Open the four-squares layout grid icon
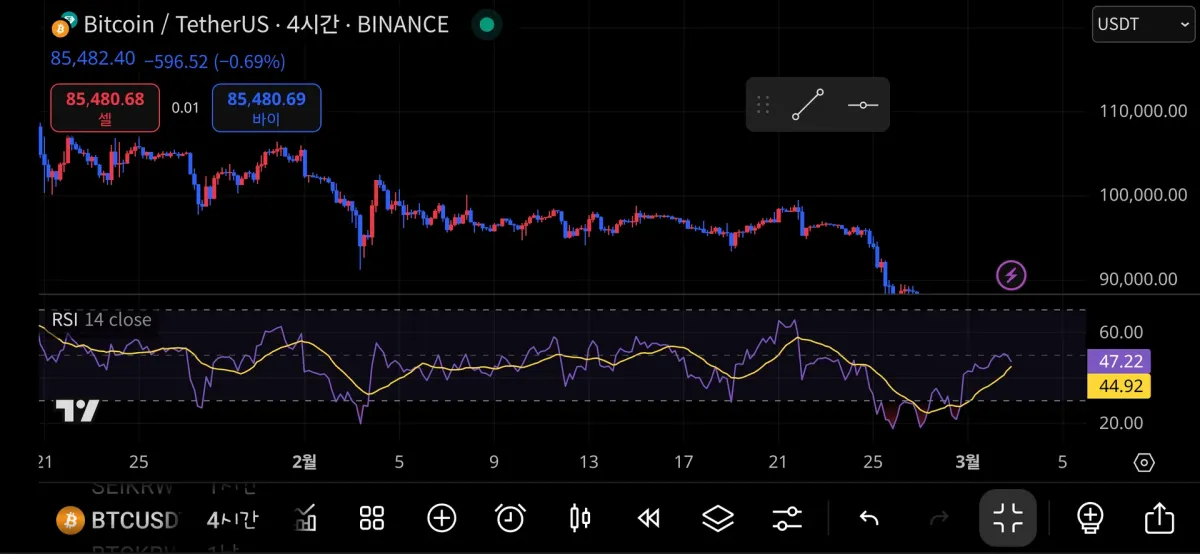This screenshot has width=1200, height=554. click(372, 517)
